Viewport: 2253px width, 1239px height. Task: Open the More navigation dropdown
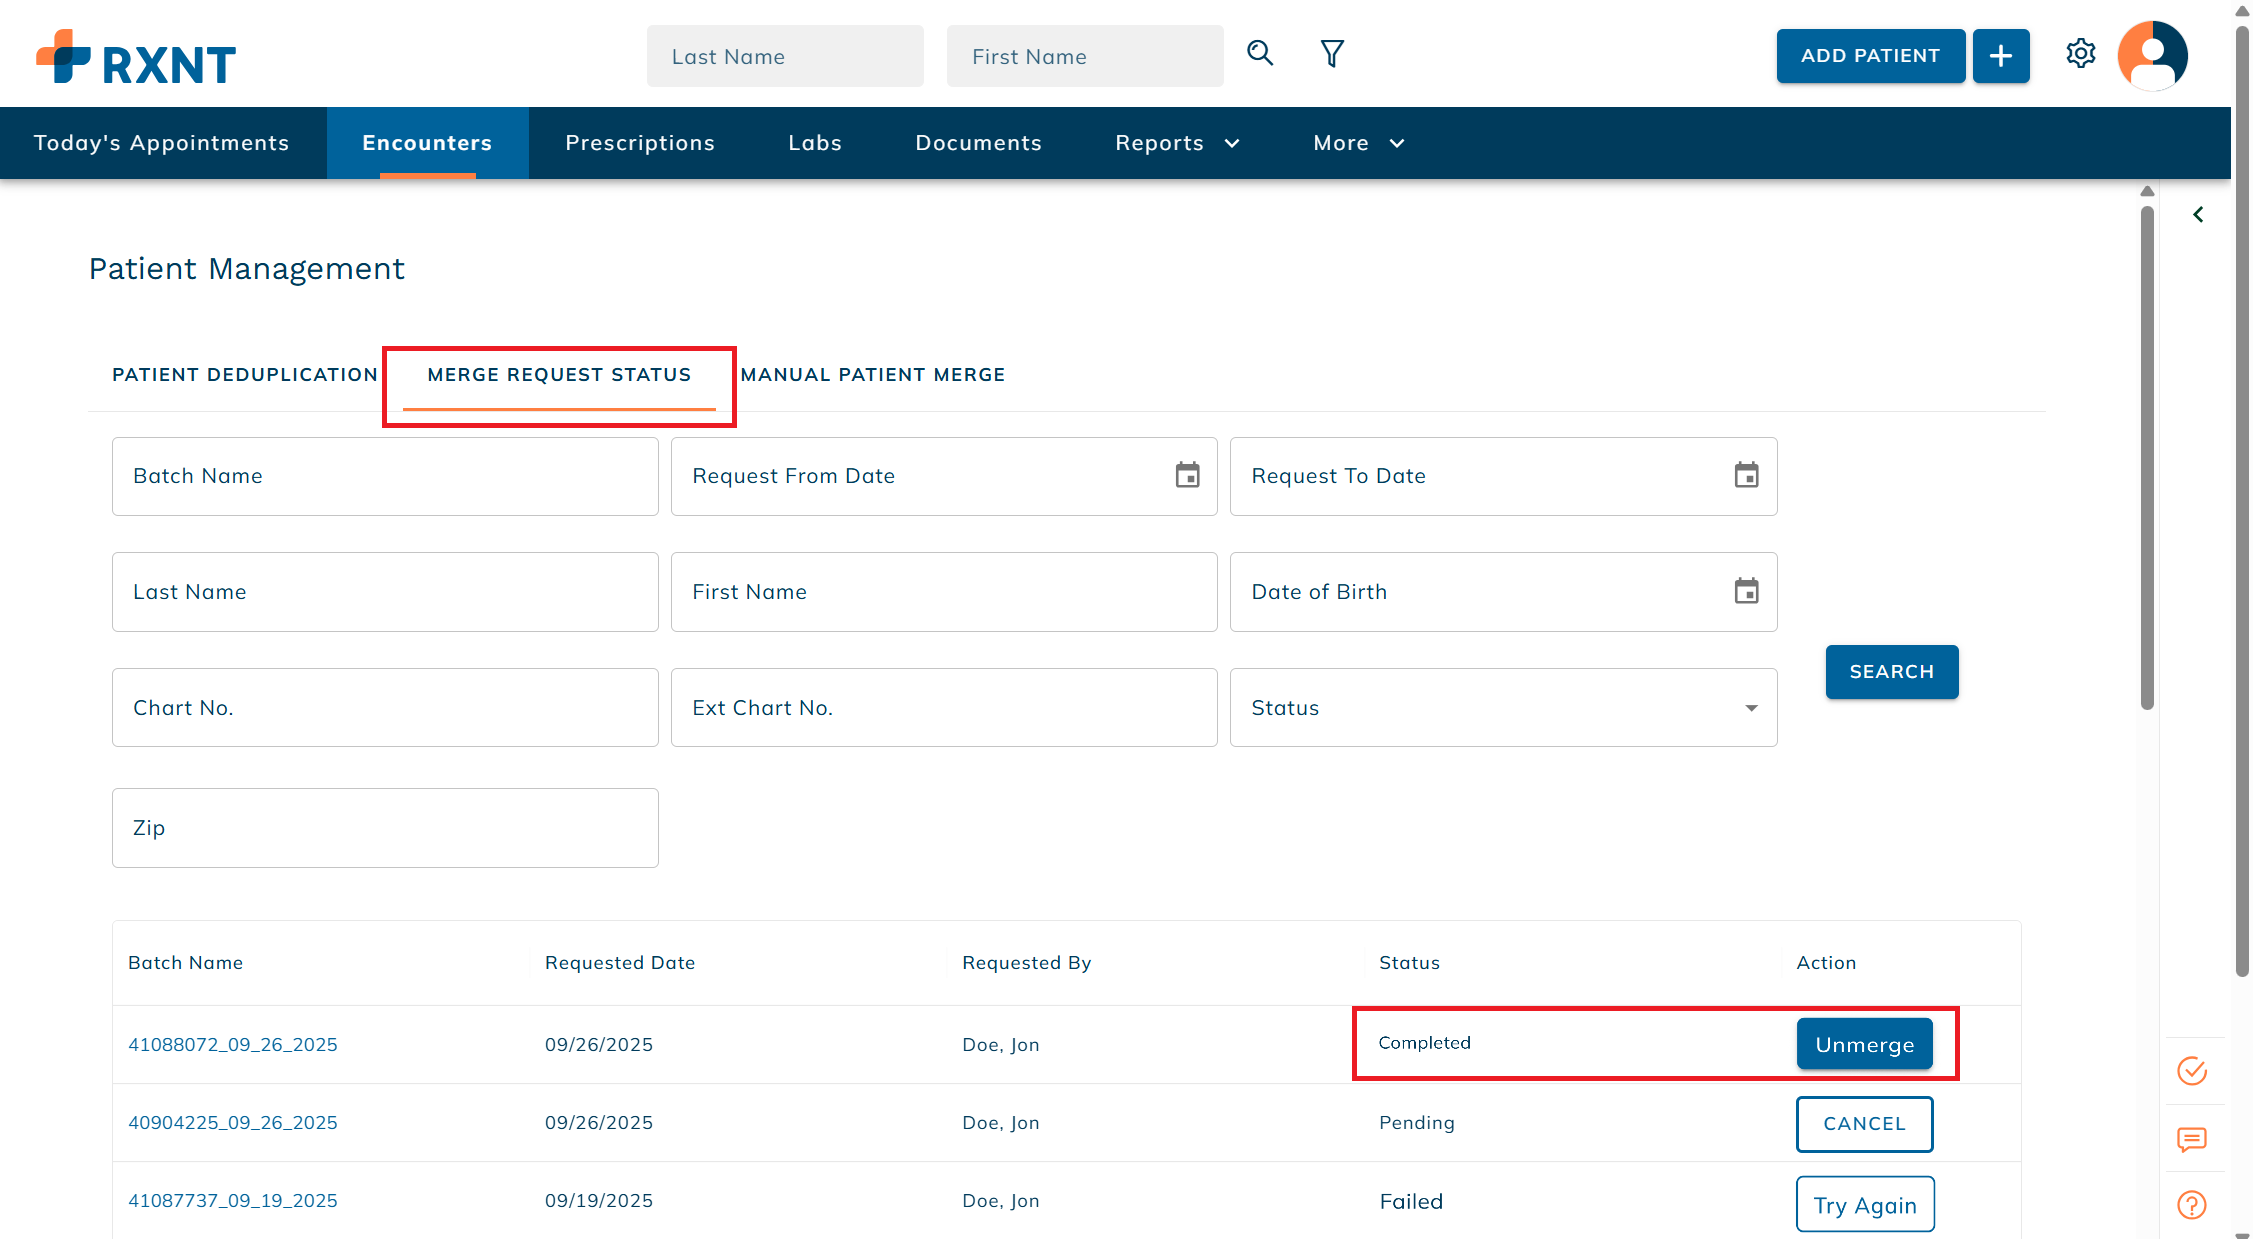[x=1359, y=143]
